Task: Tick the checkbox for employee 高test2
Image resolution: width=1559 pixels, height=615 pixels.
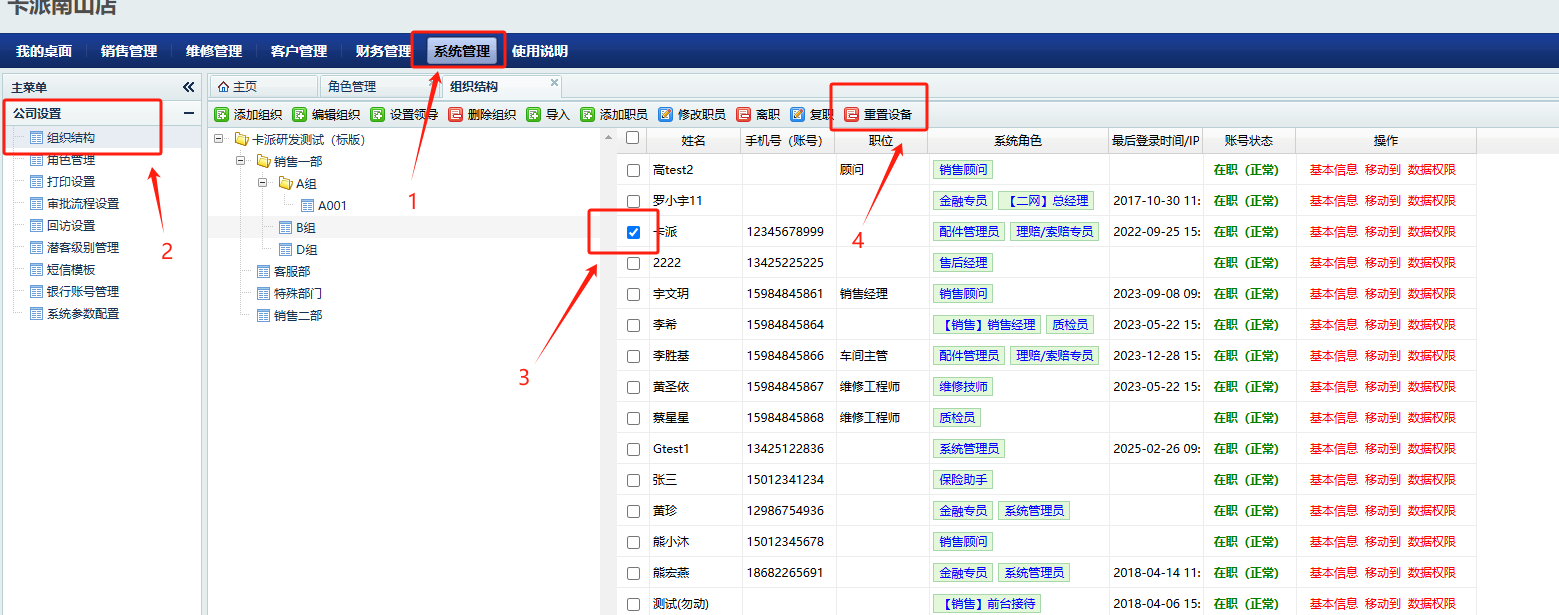Action: [x=633, y=170]
